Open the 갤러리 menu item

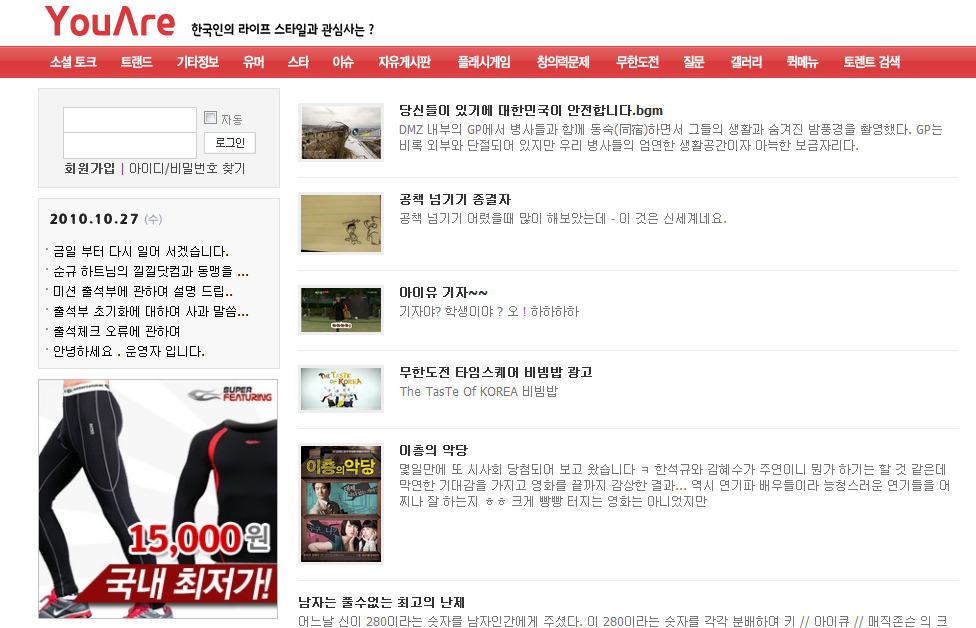point(746,62)
